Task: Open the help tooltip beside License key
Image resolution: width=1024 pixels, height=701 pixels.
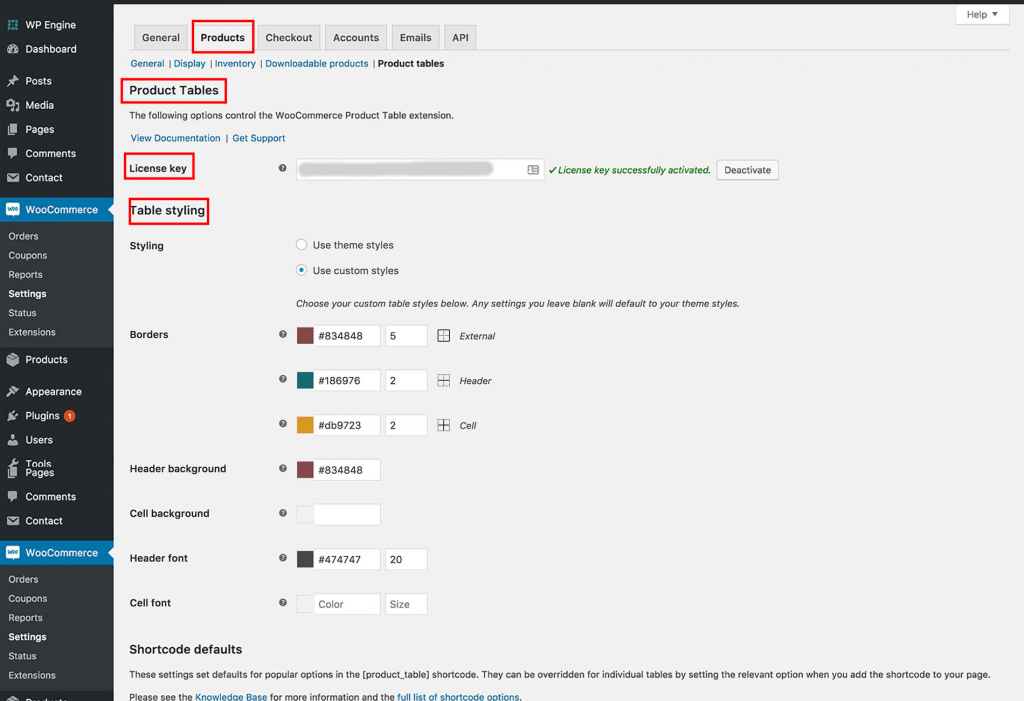Action: [283, 168]
